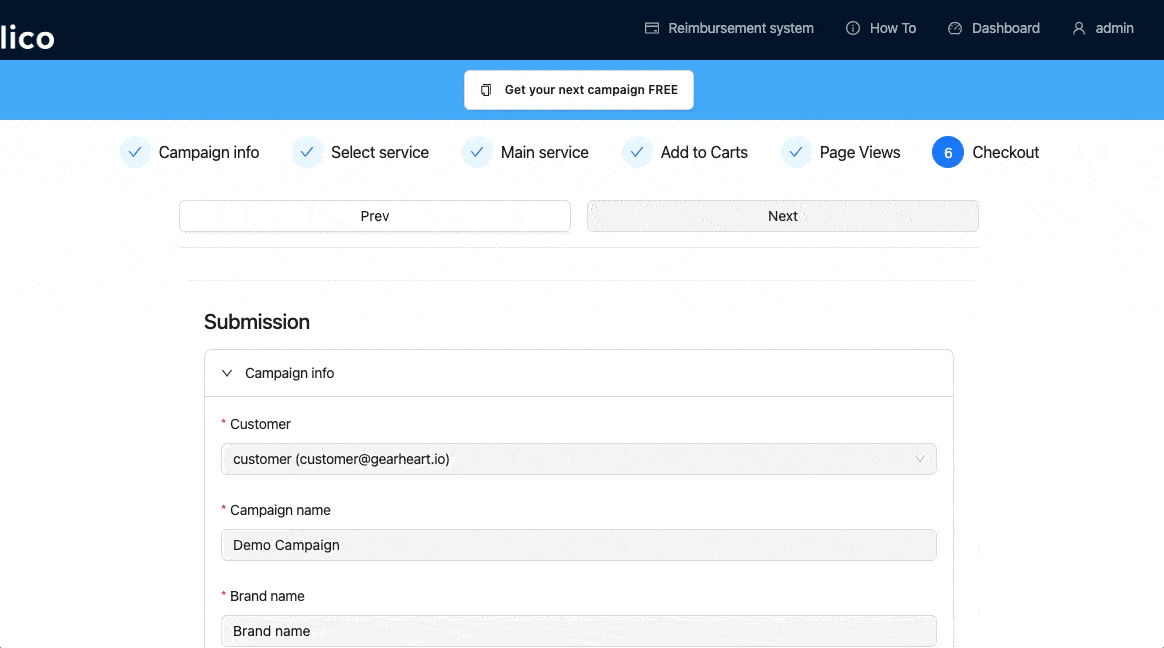The width and height of the screenshot is (1164, 648).
Task: Click the Dashboard gauge icon
Action: pos(955,28)
